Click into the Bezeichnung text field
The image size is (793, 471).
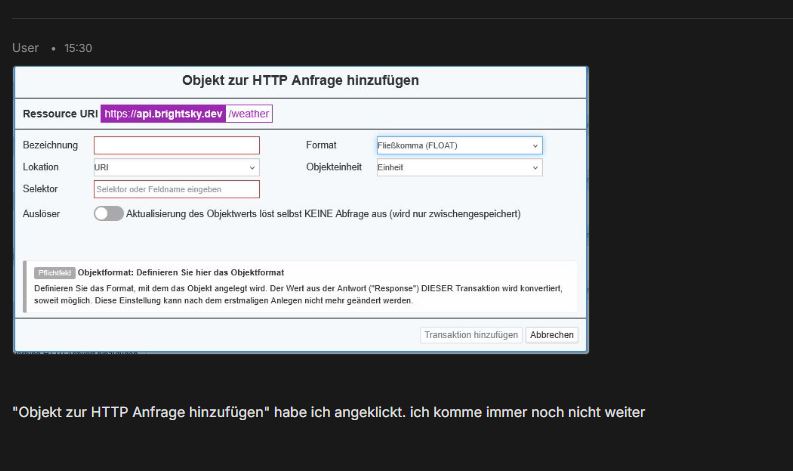(x=176, y=145)
